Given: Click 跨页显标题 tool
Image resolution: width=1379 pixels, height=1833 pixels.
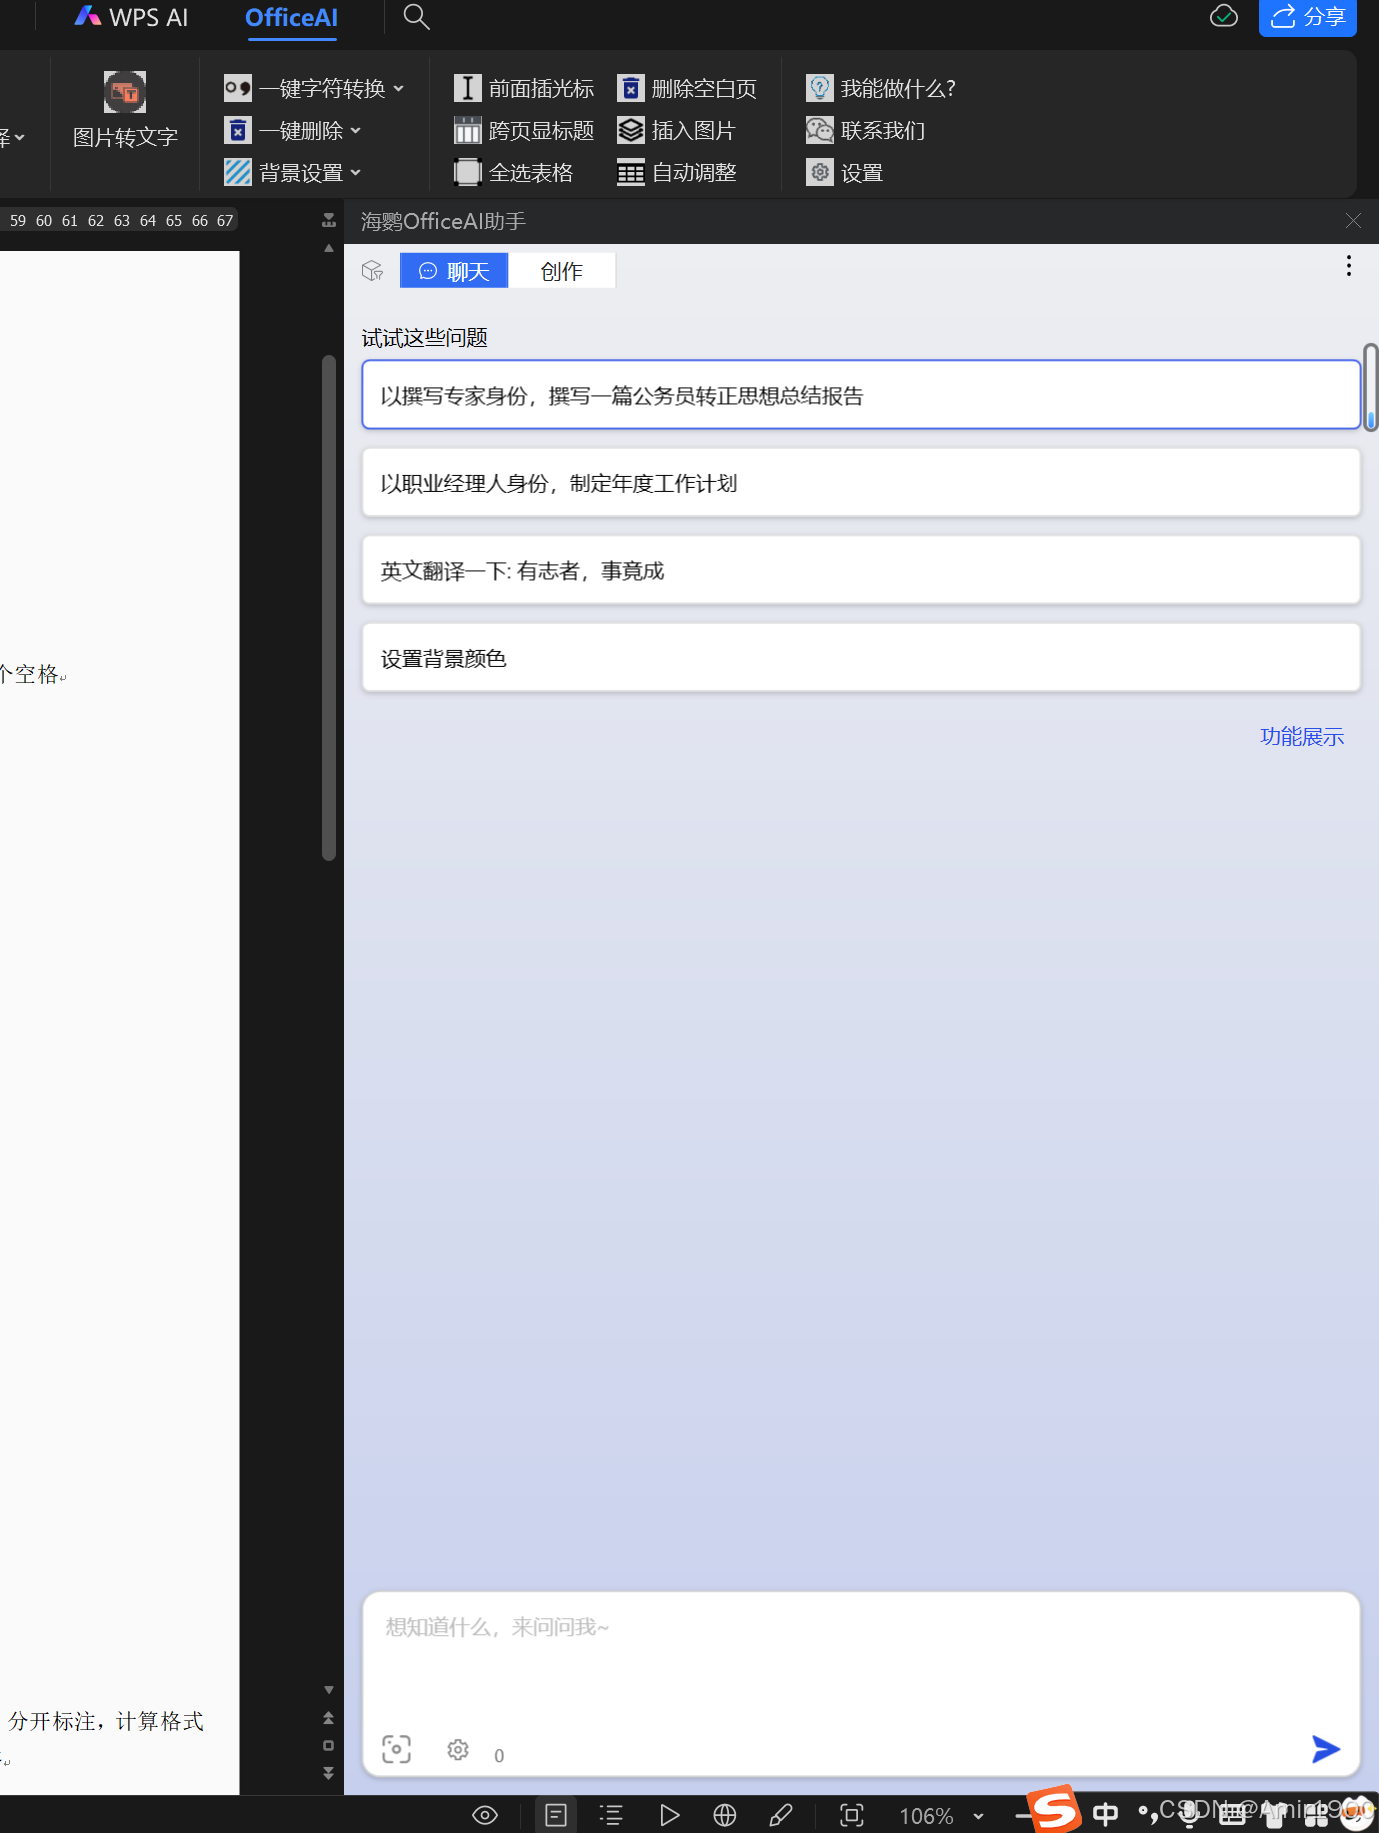Looking at the screenshot, I should 524,130.
